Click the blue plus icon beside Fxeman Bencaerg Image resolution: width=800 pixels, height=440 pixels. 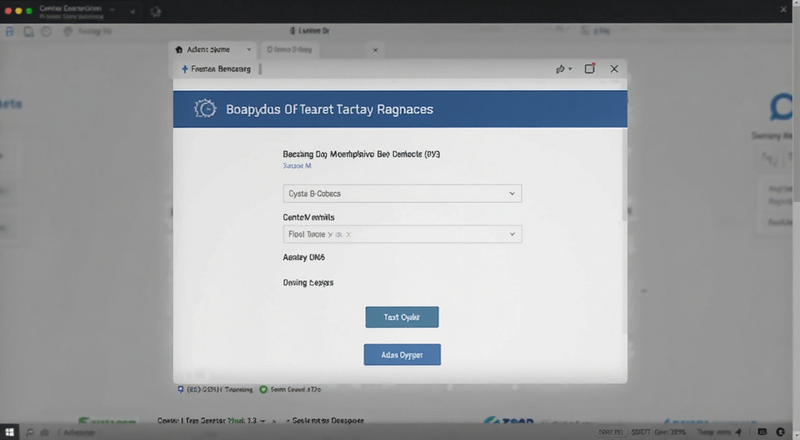coord(185,69)
